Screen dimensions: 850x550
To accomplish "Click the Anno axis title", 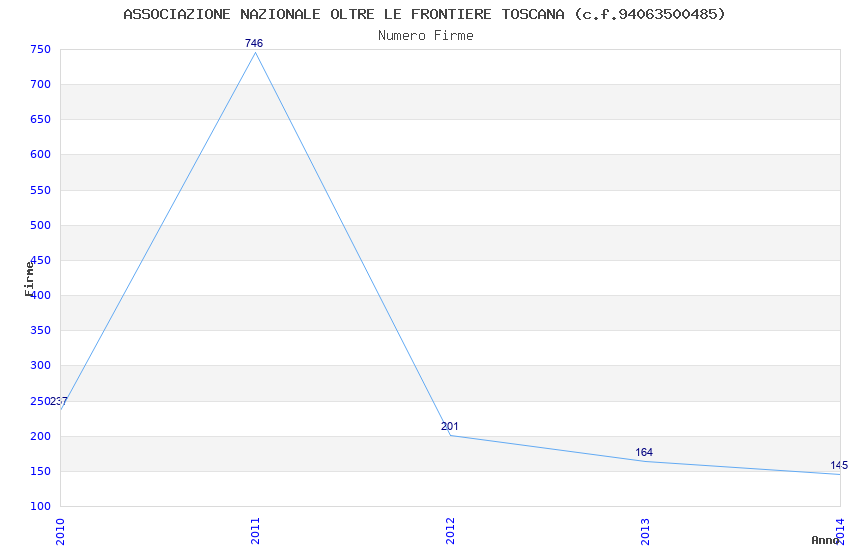I will click(x=825, y=540).
